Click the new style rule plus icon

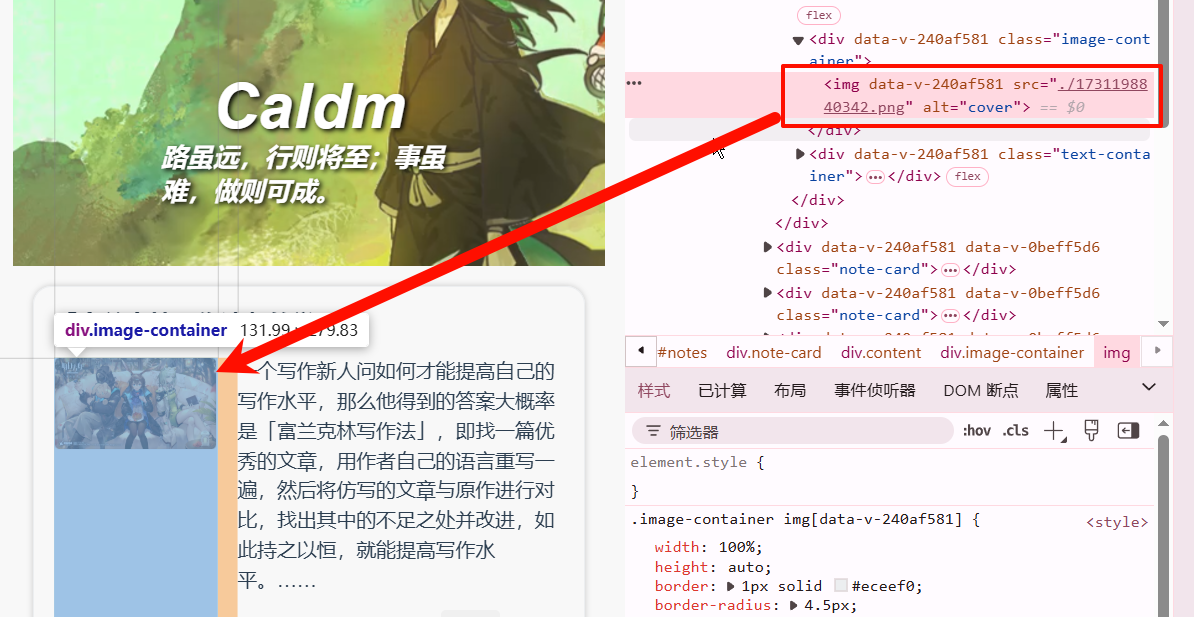(x=1055, y=431)
